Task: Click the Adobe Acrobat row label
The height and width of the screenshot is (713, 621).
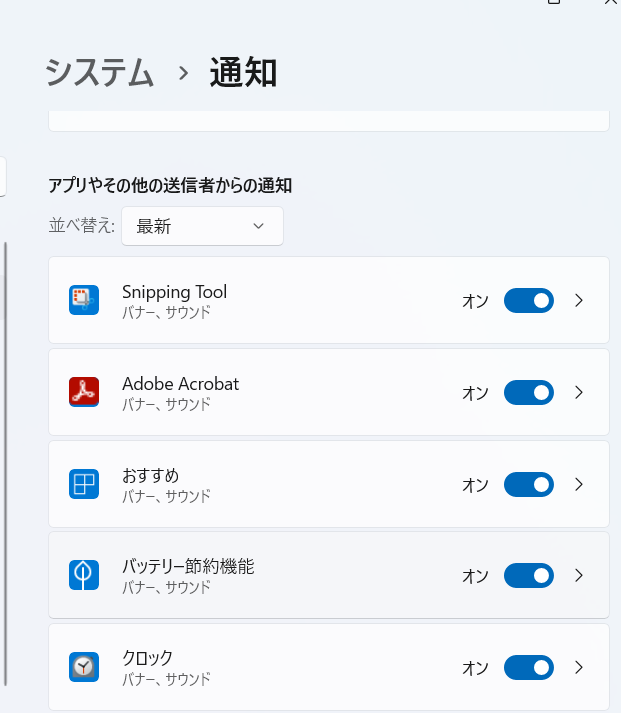Action: point(180,384)
